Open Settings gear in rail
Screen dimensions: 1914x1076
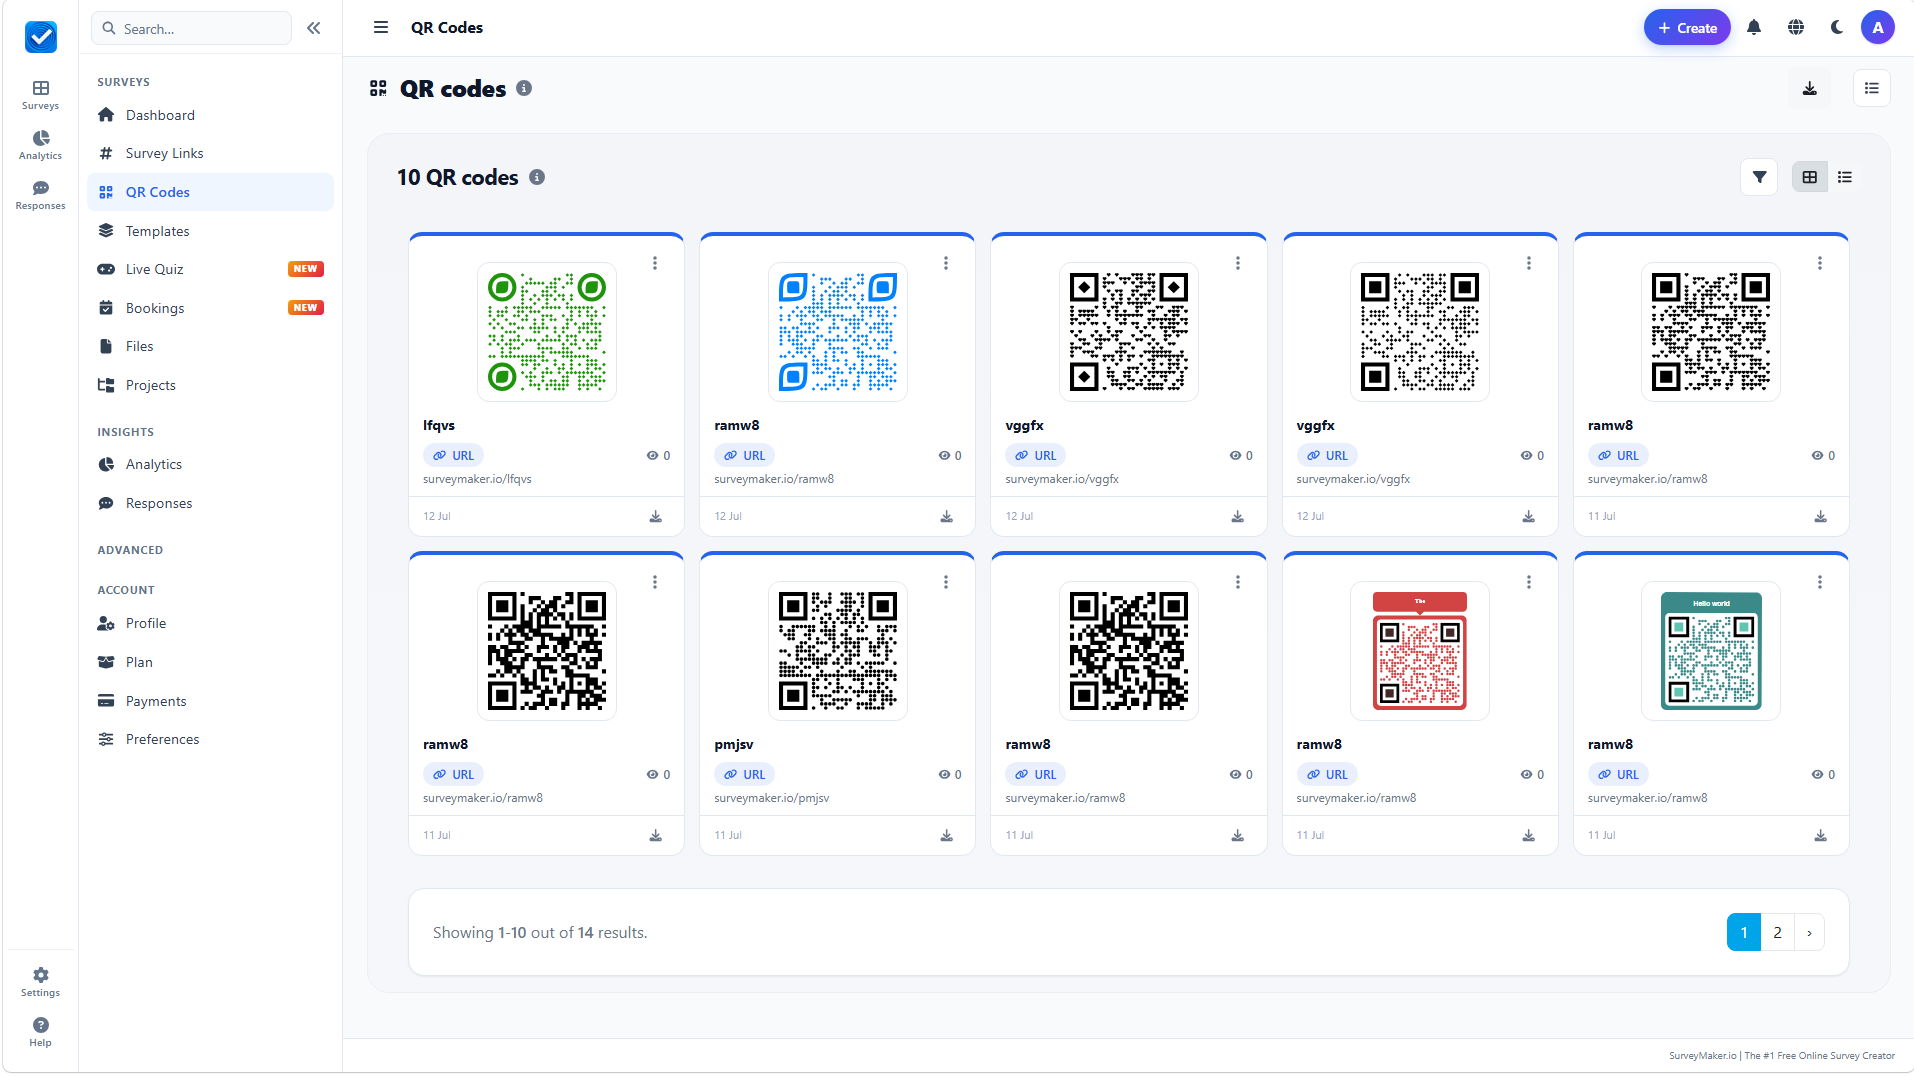click(x=40, y=982)
